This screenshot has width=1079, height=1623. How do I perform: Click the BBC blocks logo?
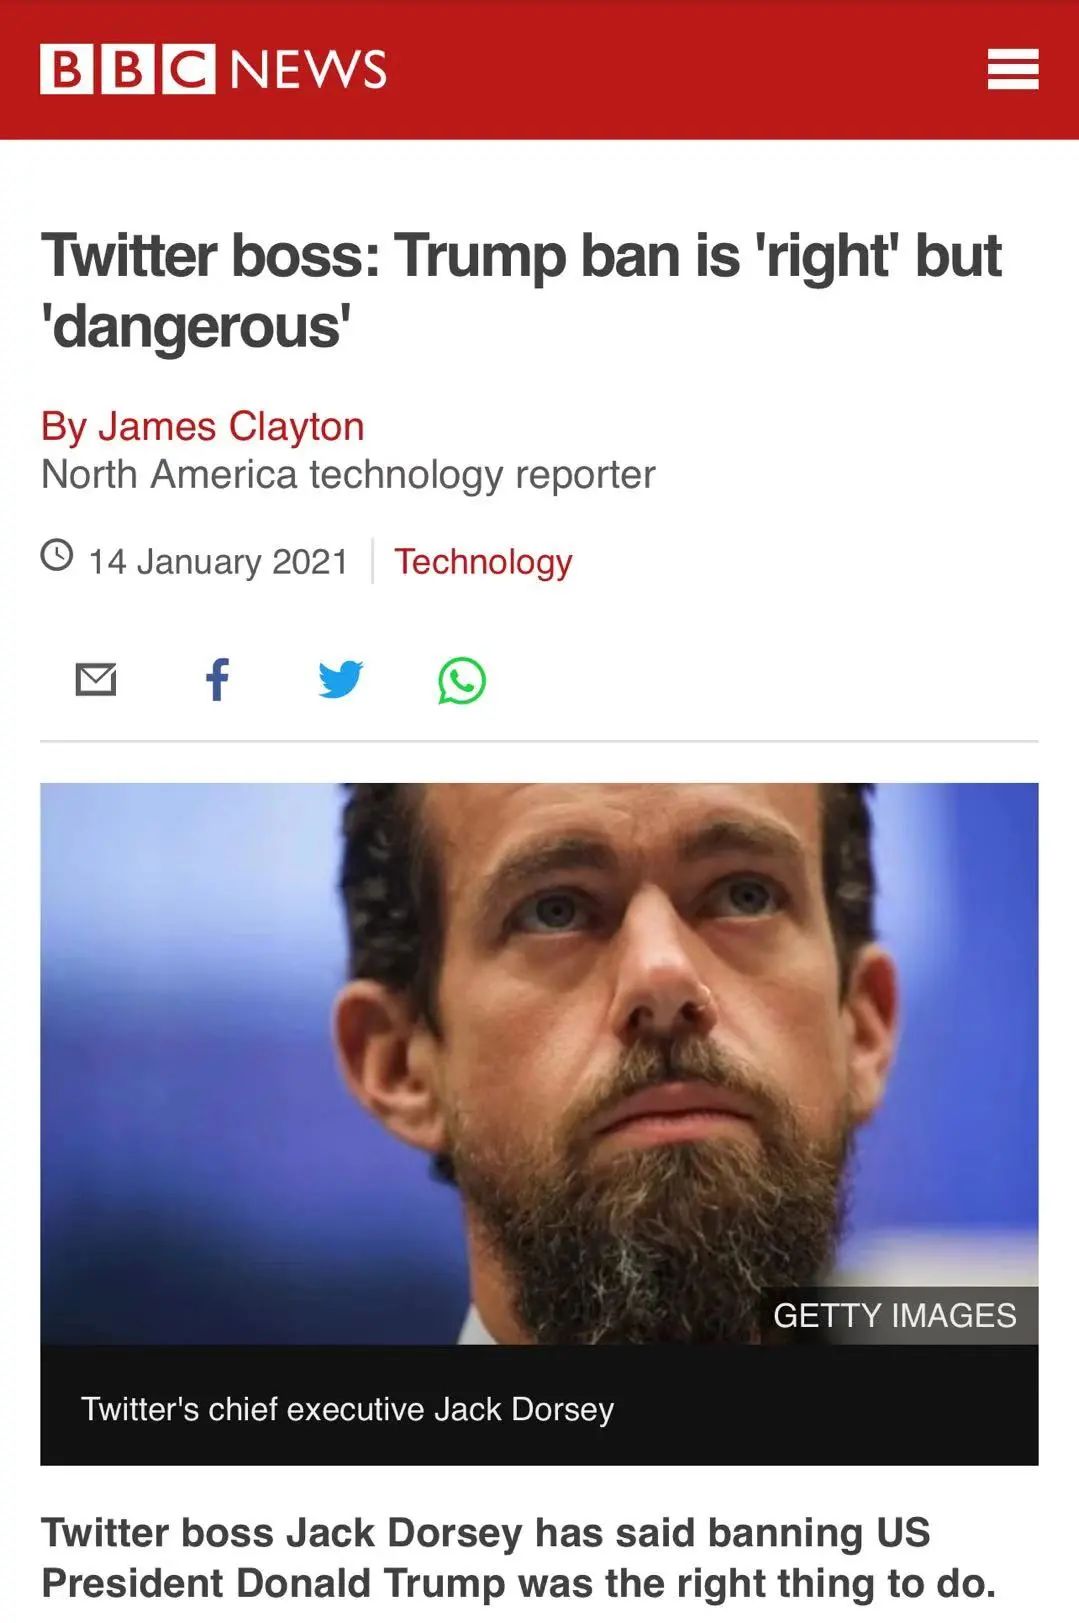pos(127,69)
